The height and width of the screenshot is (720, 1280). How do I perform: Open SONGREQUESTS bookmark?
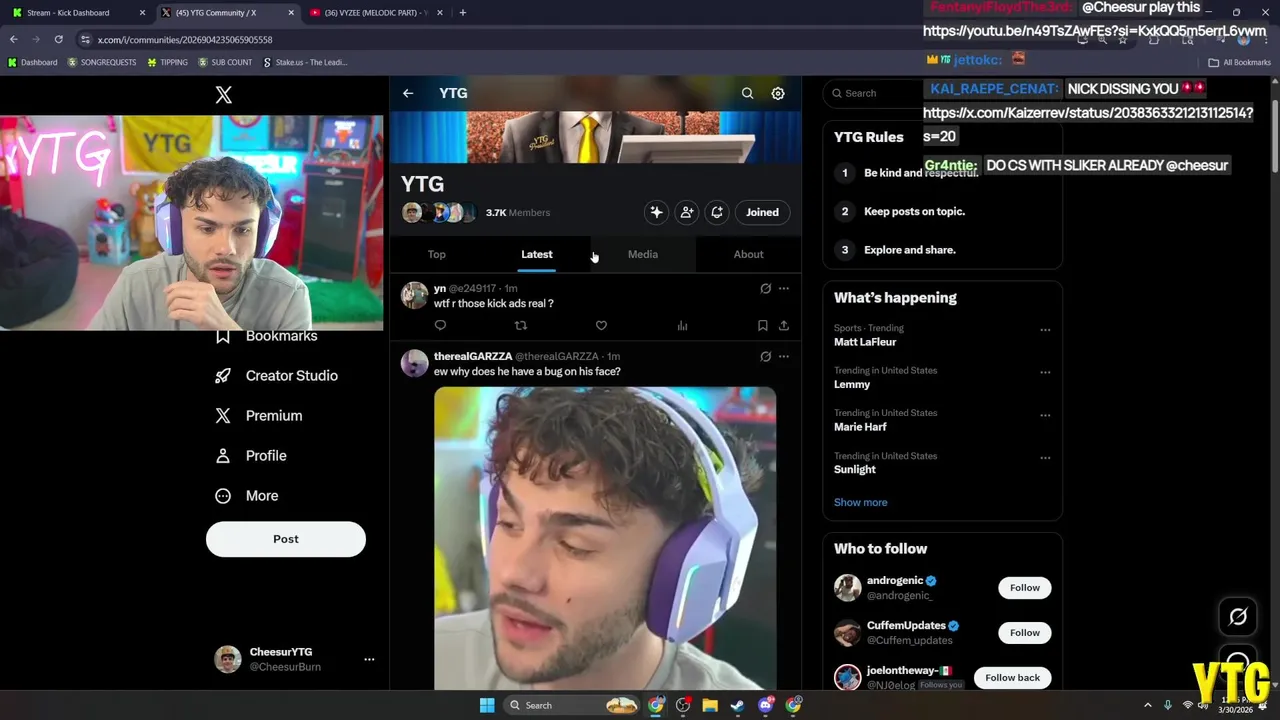coord(102,62)
